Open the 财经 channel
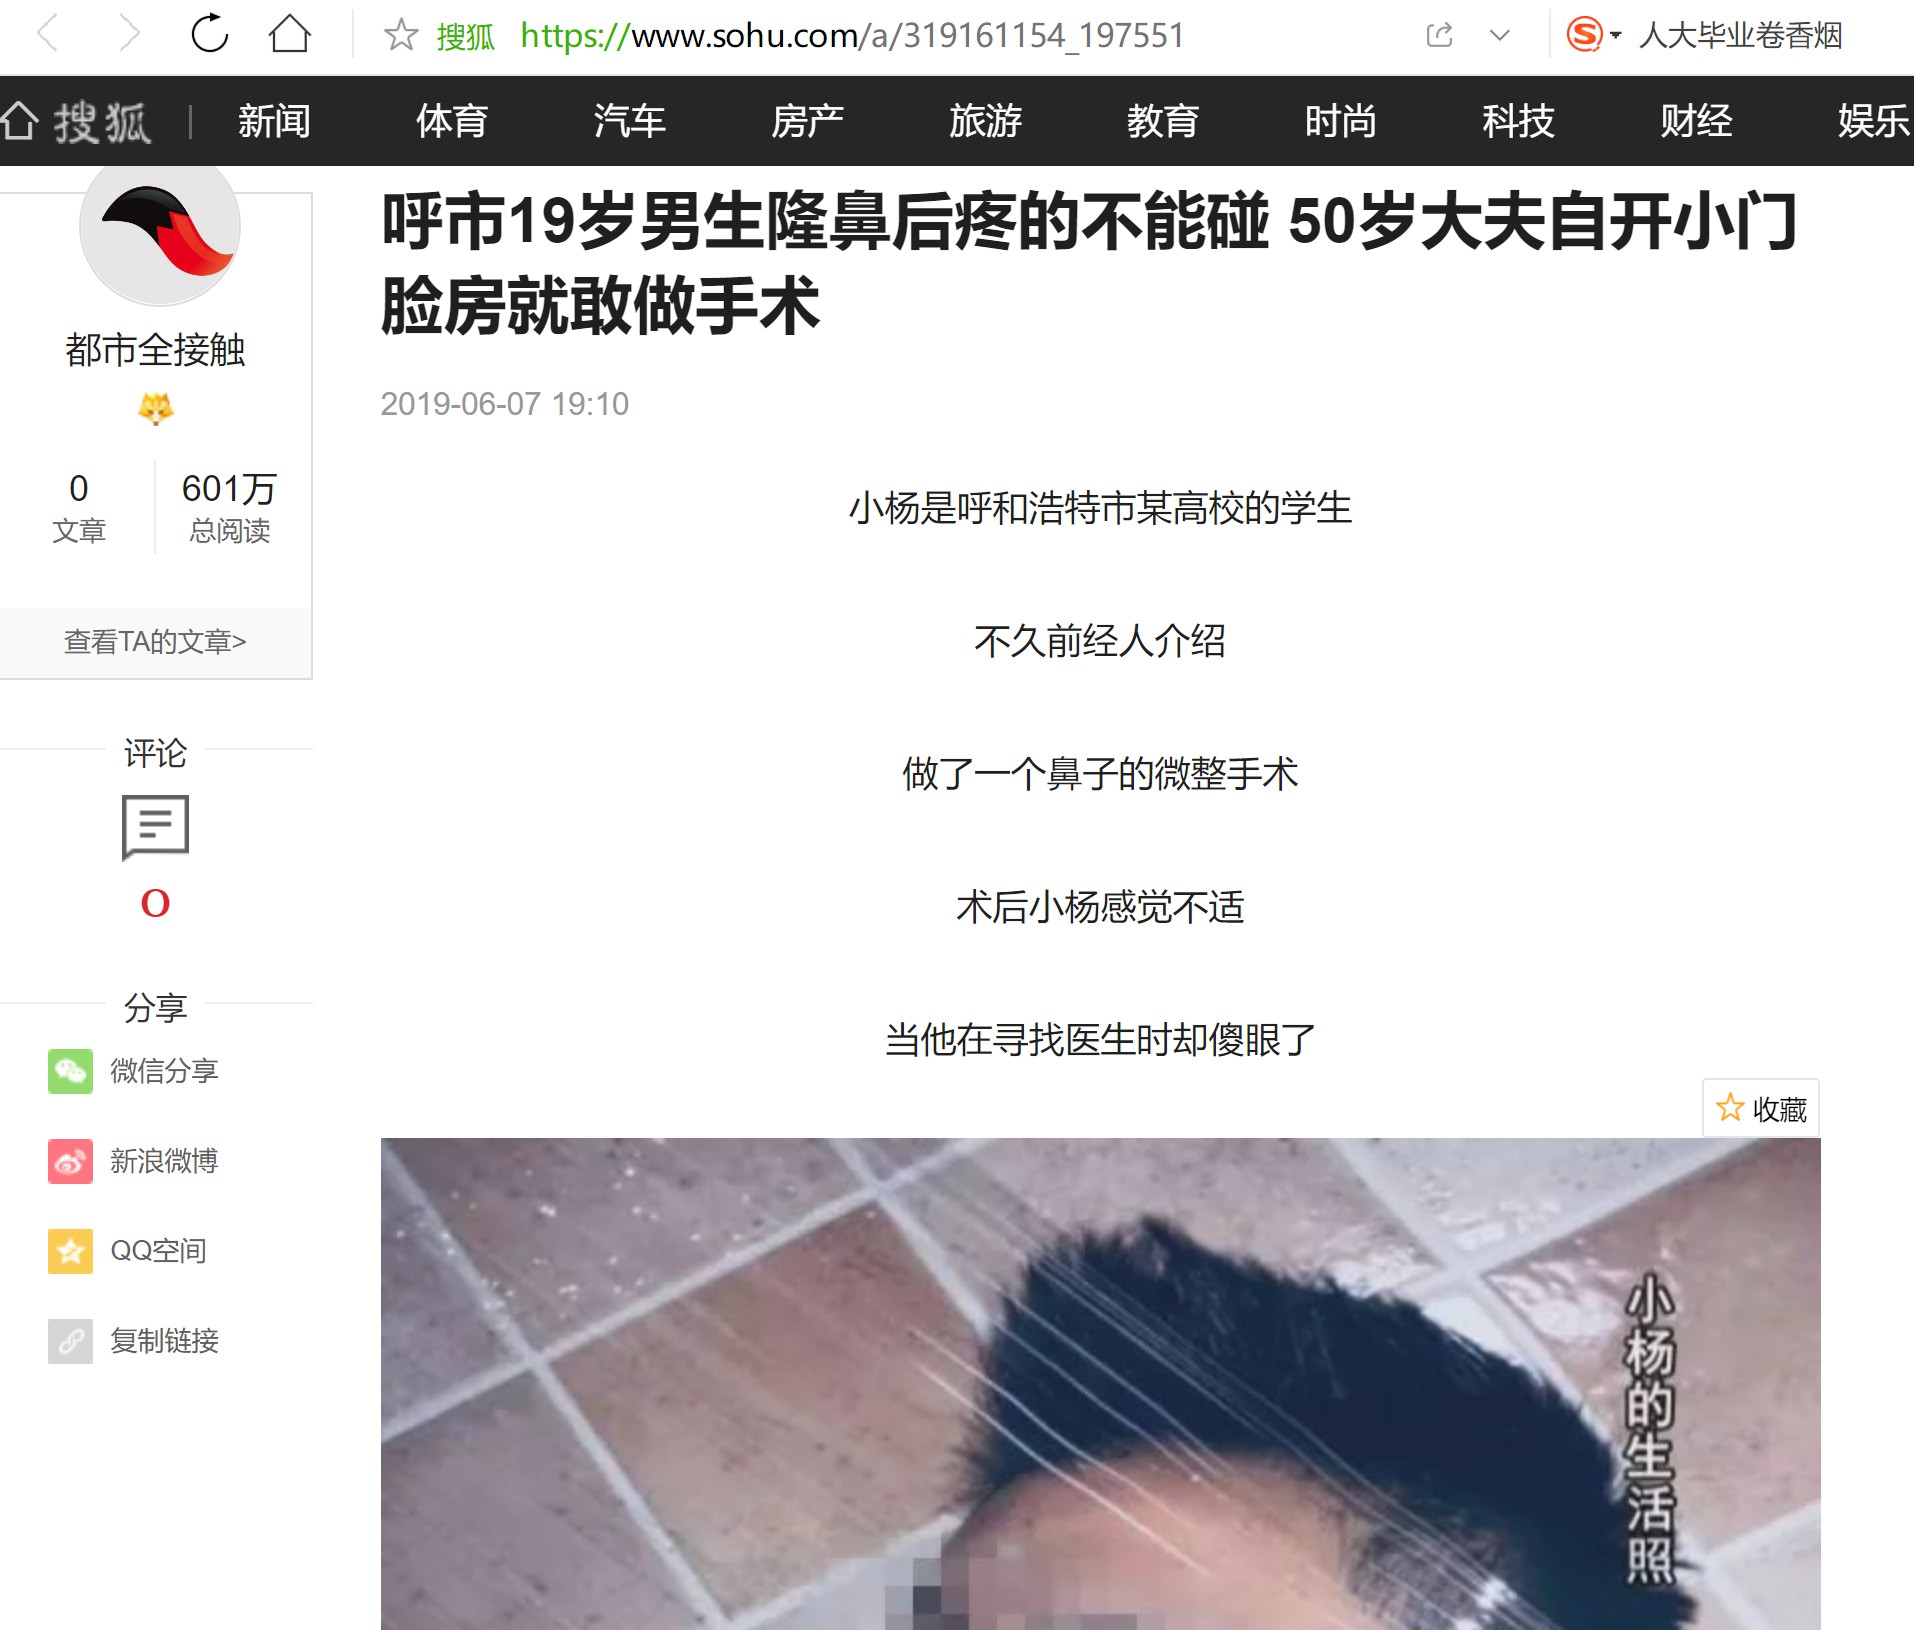This screenshot has width=1914, height=1630. pyautogui.click(x=1696, y=121)
